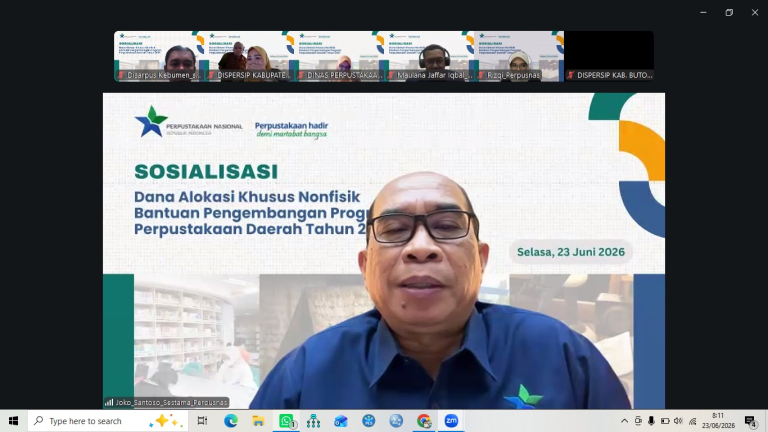Click the Windows Start button
This screenshot has width=768, height=432.
click(13, 421)
